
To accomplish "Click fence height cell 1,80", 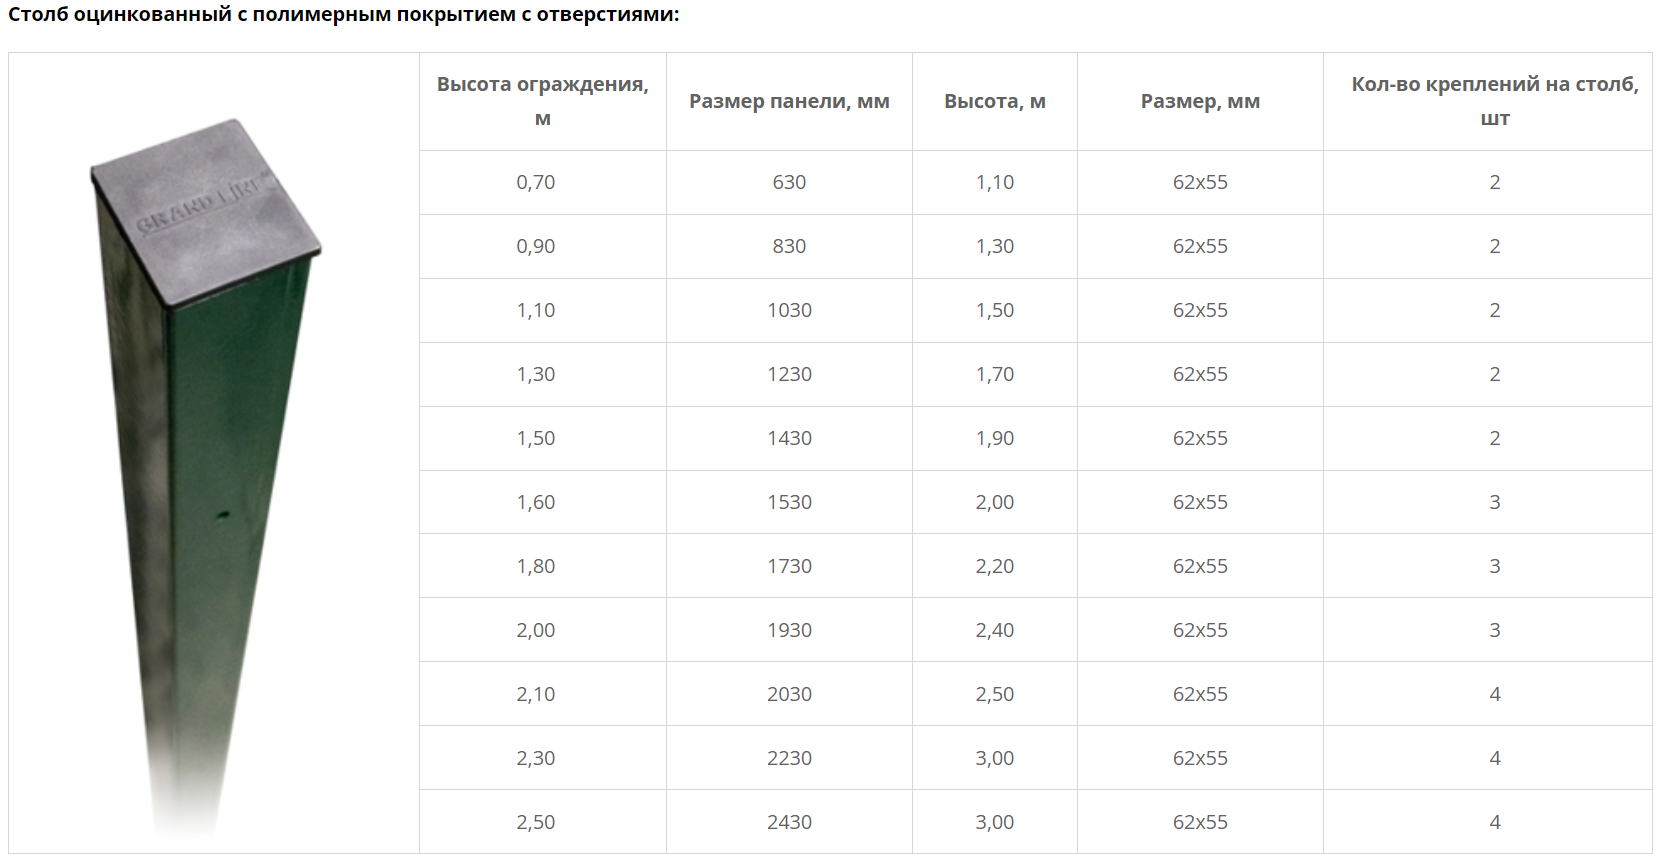I will (x=536, y=566).
